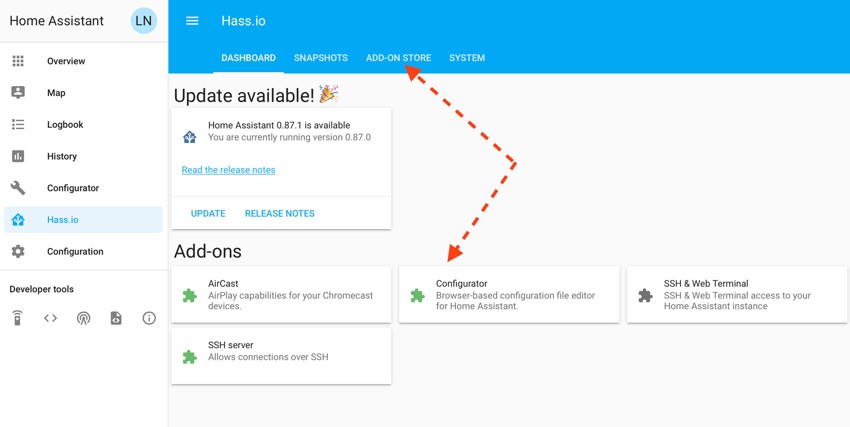This screenshot has width=850, height=427.
Task: Click the UPDATE button
Action: click(x=208, y=214)
